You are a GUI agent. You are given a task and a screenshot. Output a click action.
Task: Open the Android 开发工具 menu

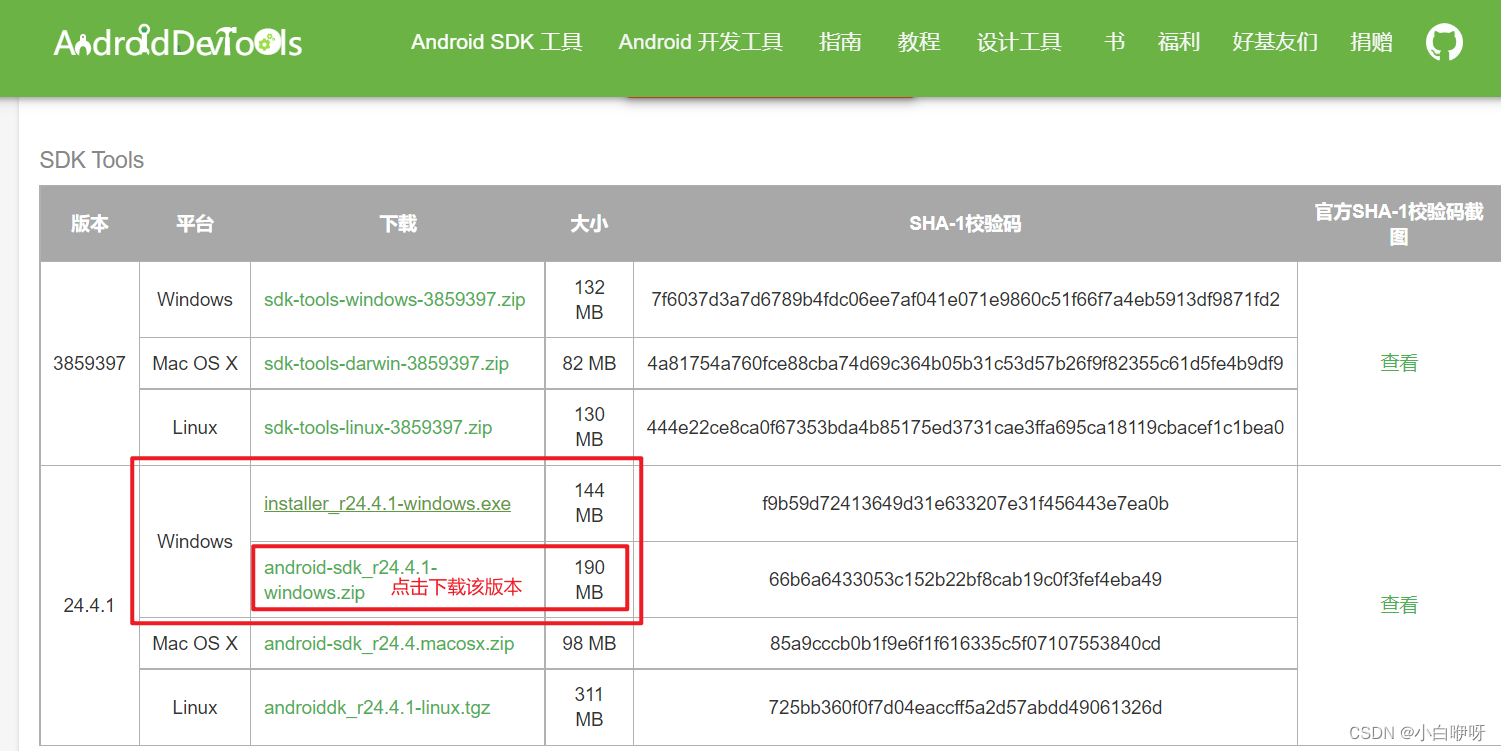pyautogui.click(x=701, y=42)
